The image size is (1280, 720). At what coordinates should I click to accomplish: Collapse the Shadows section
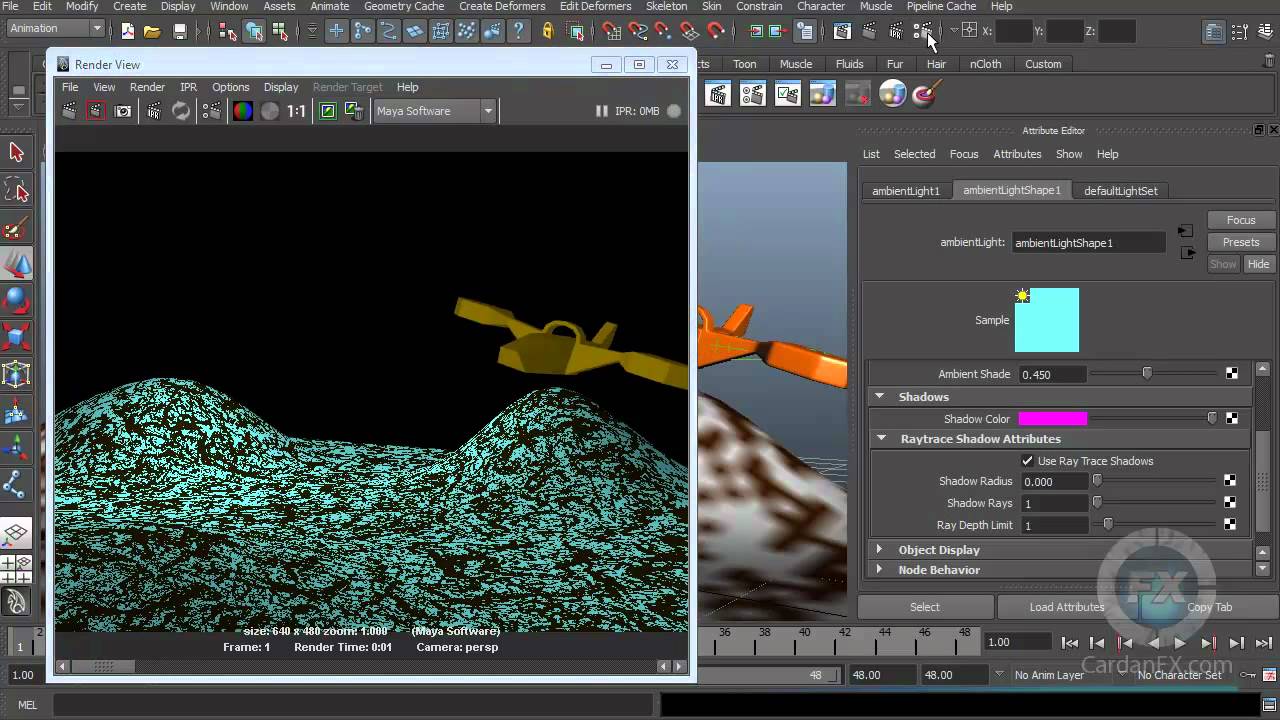[880, 397]
